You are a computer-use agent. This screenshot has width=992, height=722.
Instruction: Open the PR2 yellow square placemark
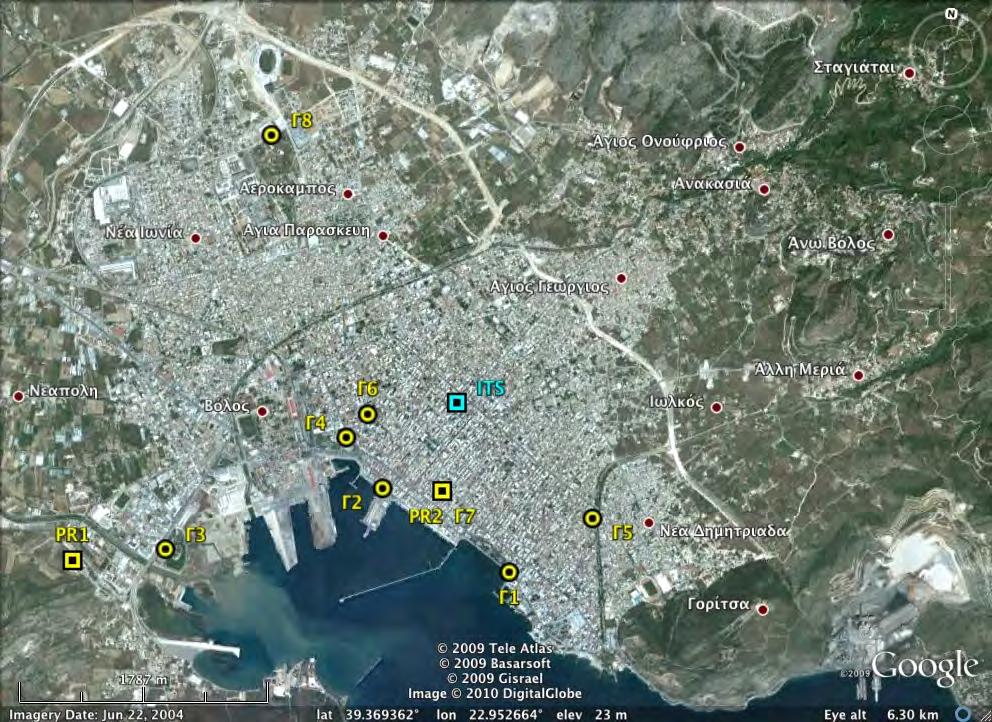point(442,491)
